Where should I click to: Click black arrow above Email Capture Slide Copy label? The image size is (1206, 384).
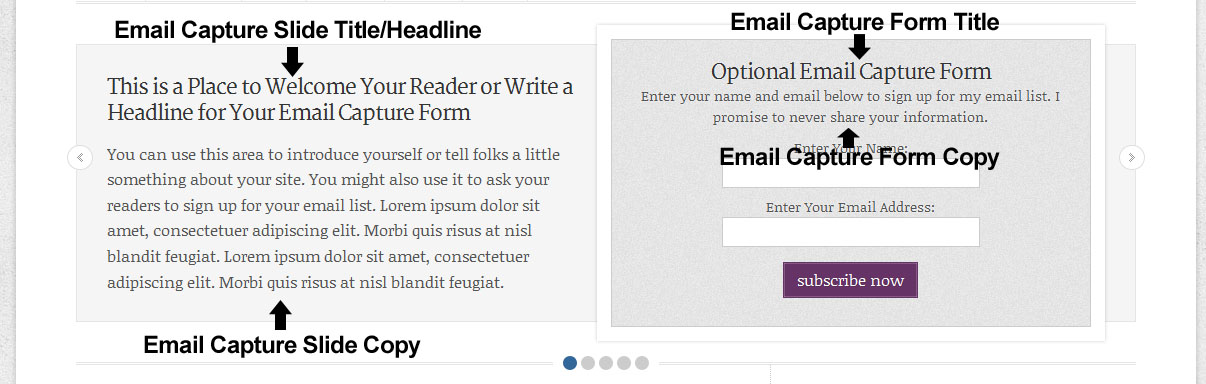click(x=281, y=316)
